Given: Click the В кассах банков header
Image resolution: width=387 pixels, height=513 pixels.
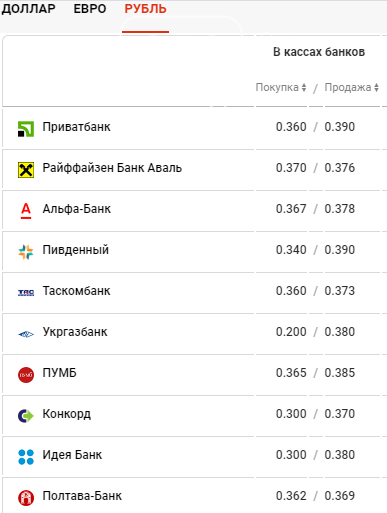Looking at the screenshot, I should point(319,52).
